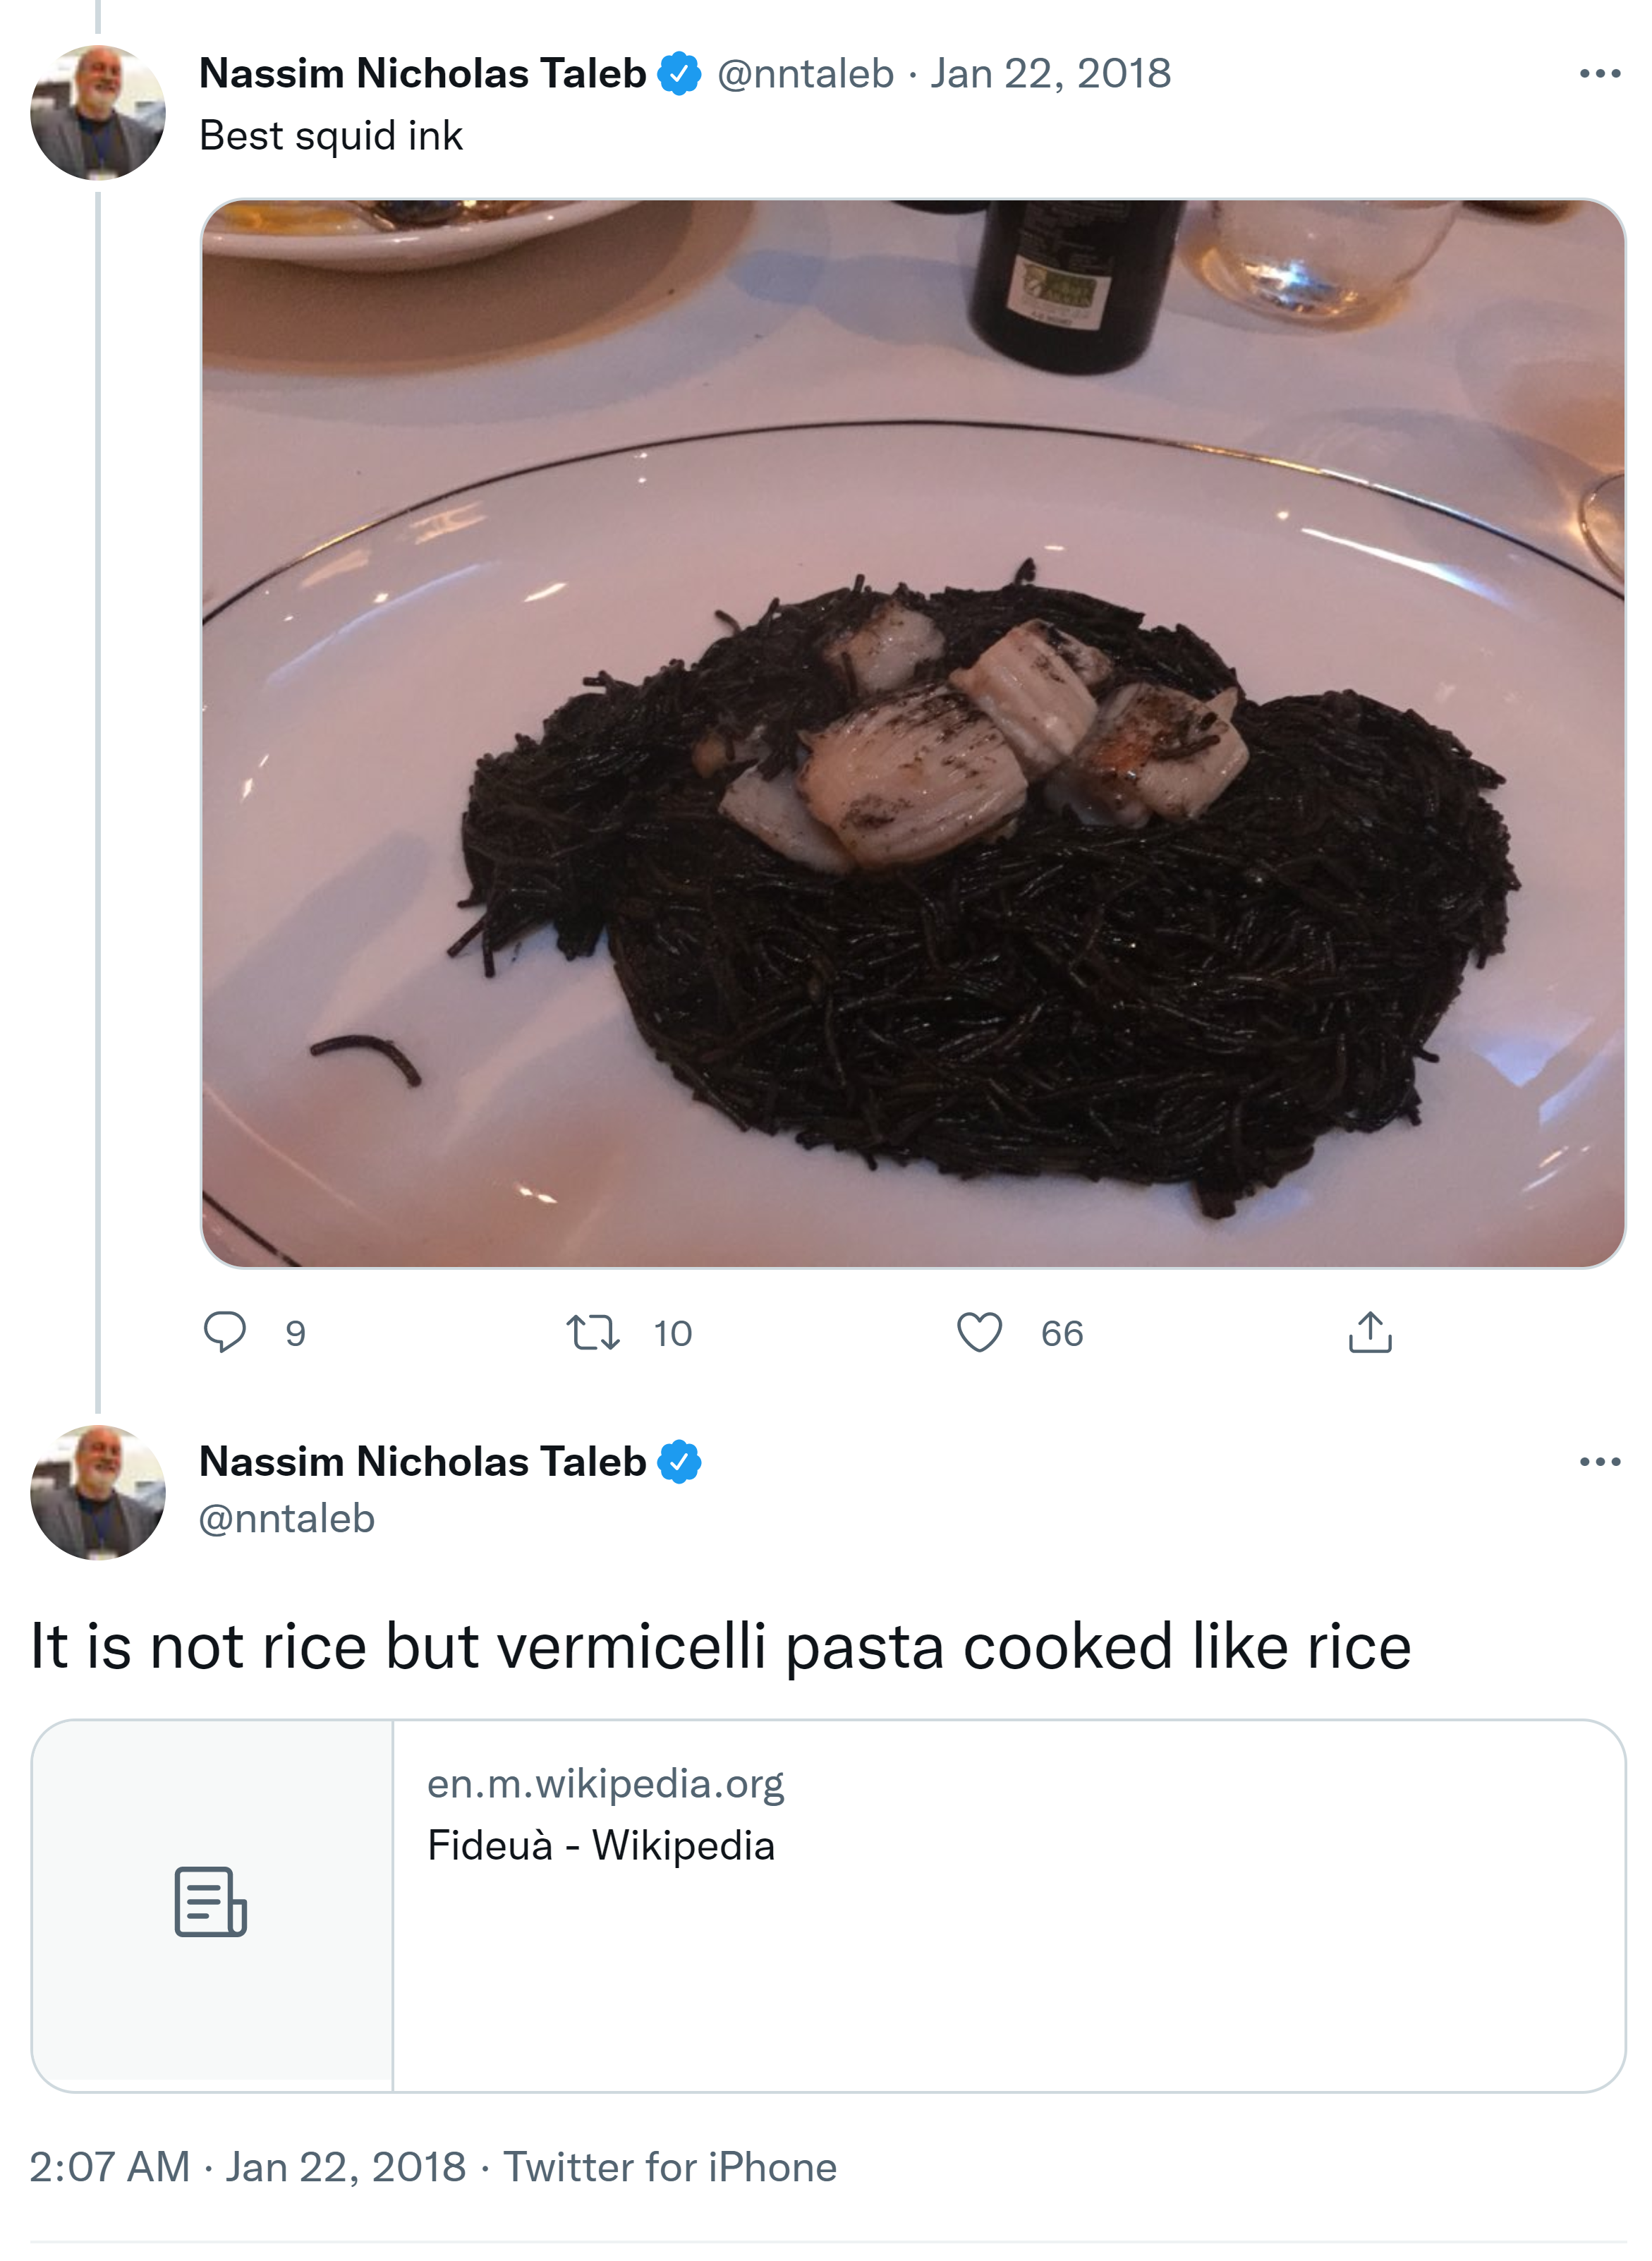Click the verified badge on the vermicelli tweet

[x=679, y=1462]
